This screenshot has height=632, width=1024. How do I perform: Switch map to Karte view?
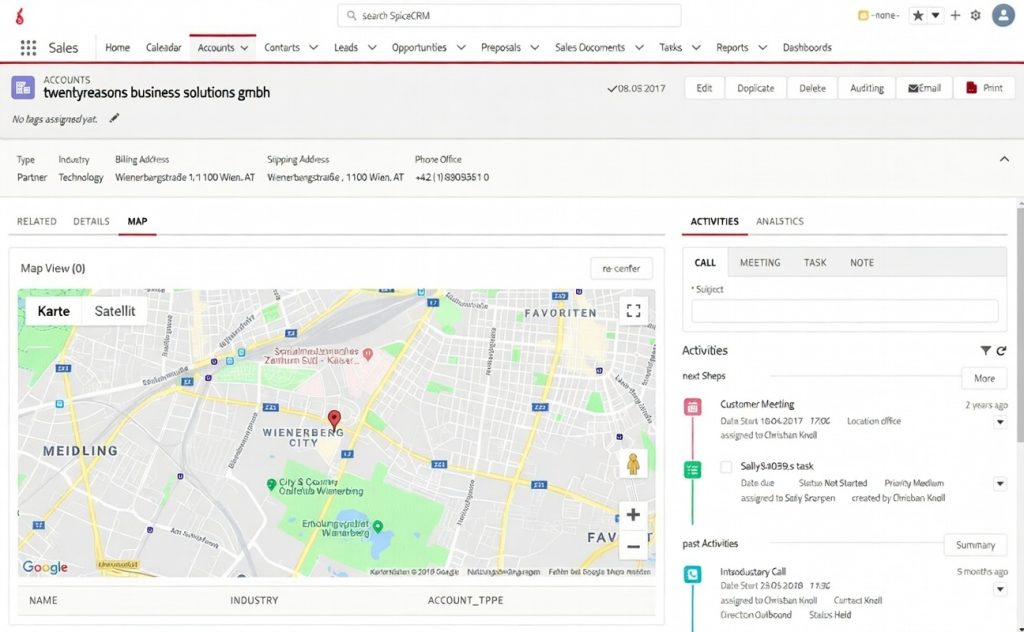(x=54, y=311)
